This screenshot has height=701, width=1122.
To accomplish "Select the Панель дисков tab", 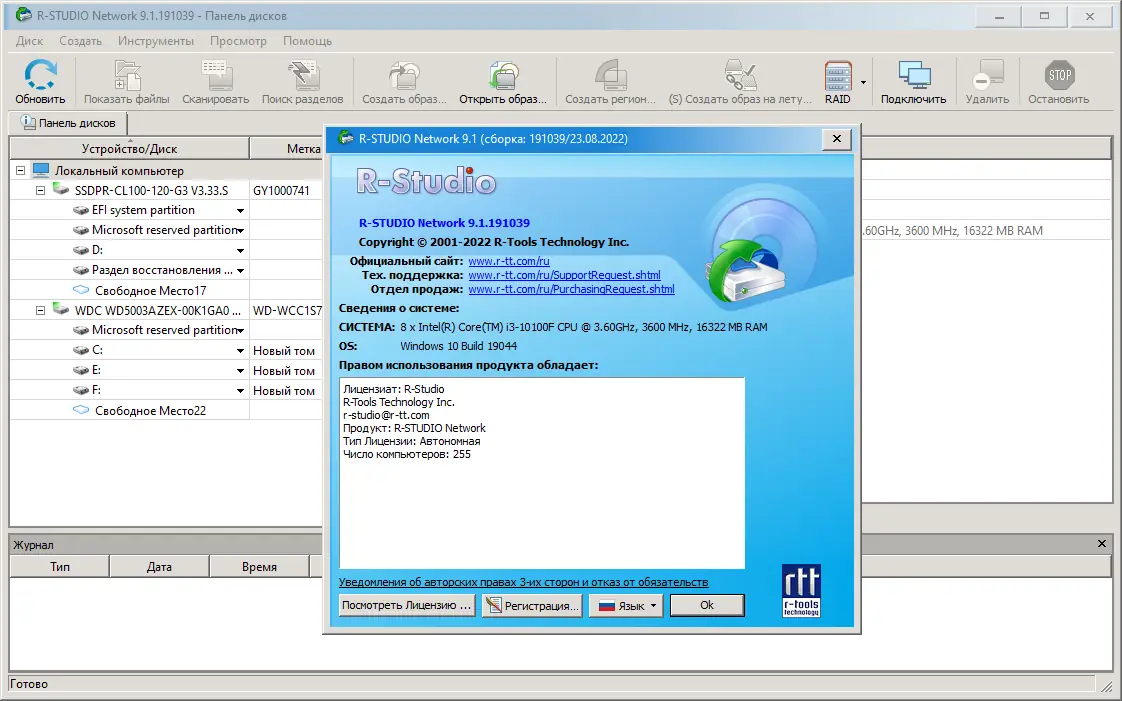I will (x=69, y=122).
